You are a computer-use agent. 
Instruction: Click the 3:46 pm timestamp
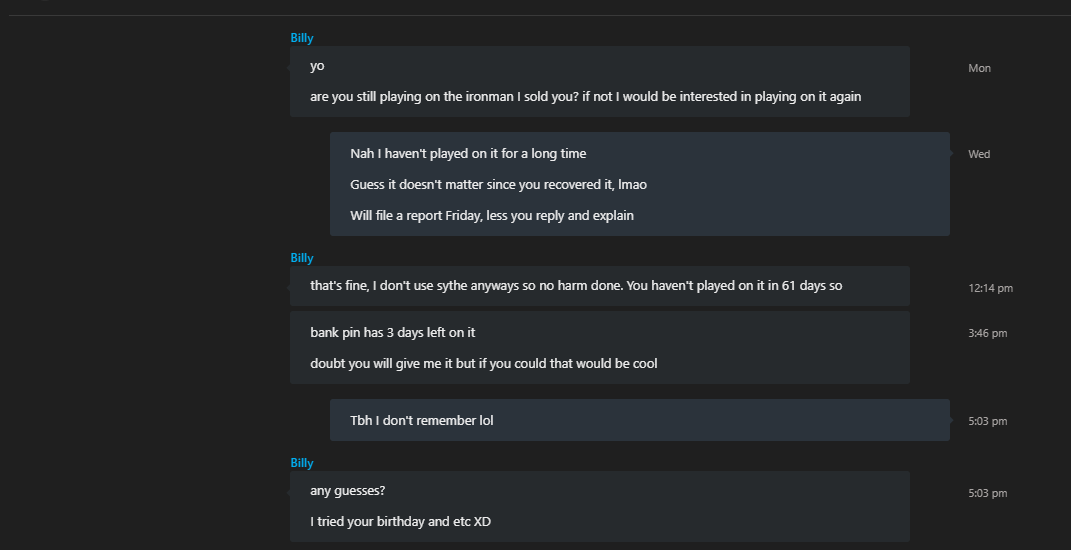pos(988,333)
